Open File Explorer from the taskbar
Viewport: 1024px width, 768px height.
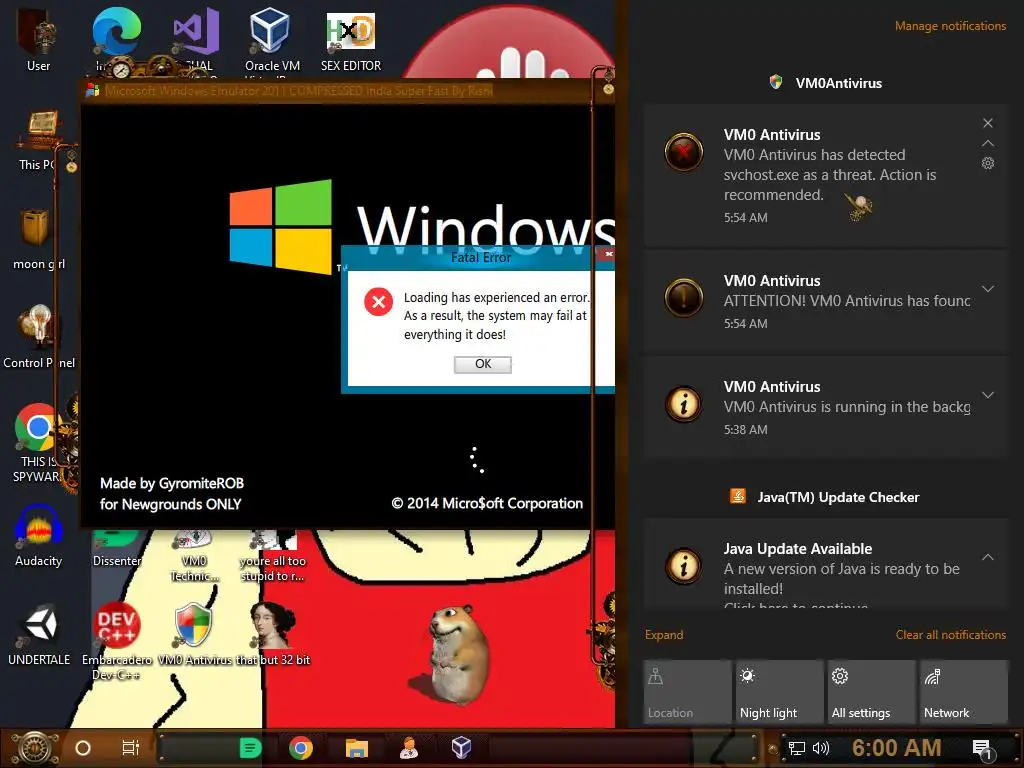coord(357,748)
